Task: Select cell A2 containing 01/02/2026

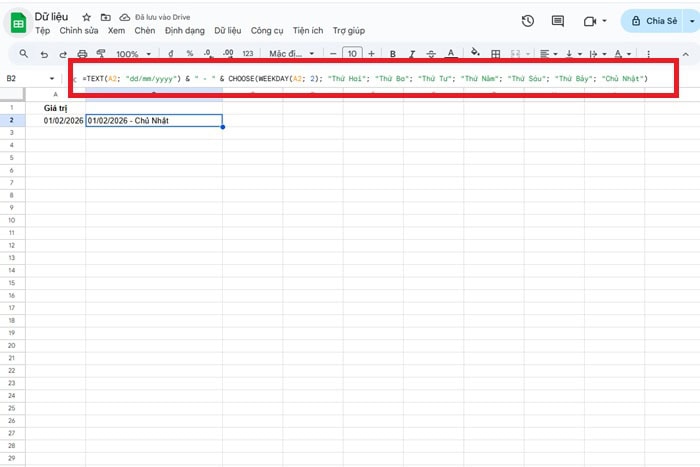Action: point(55,120)
